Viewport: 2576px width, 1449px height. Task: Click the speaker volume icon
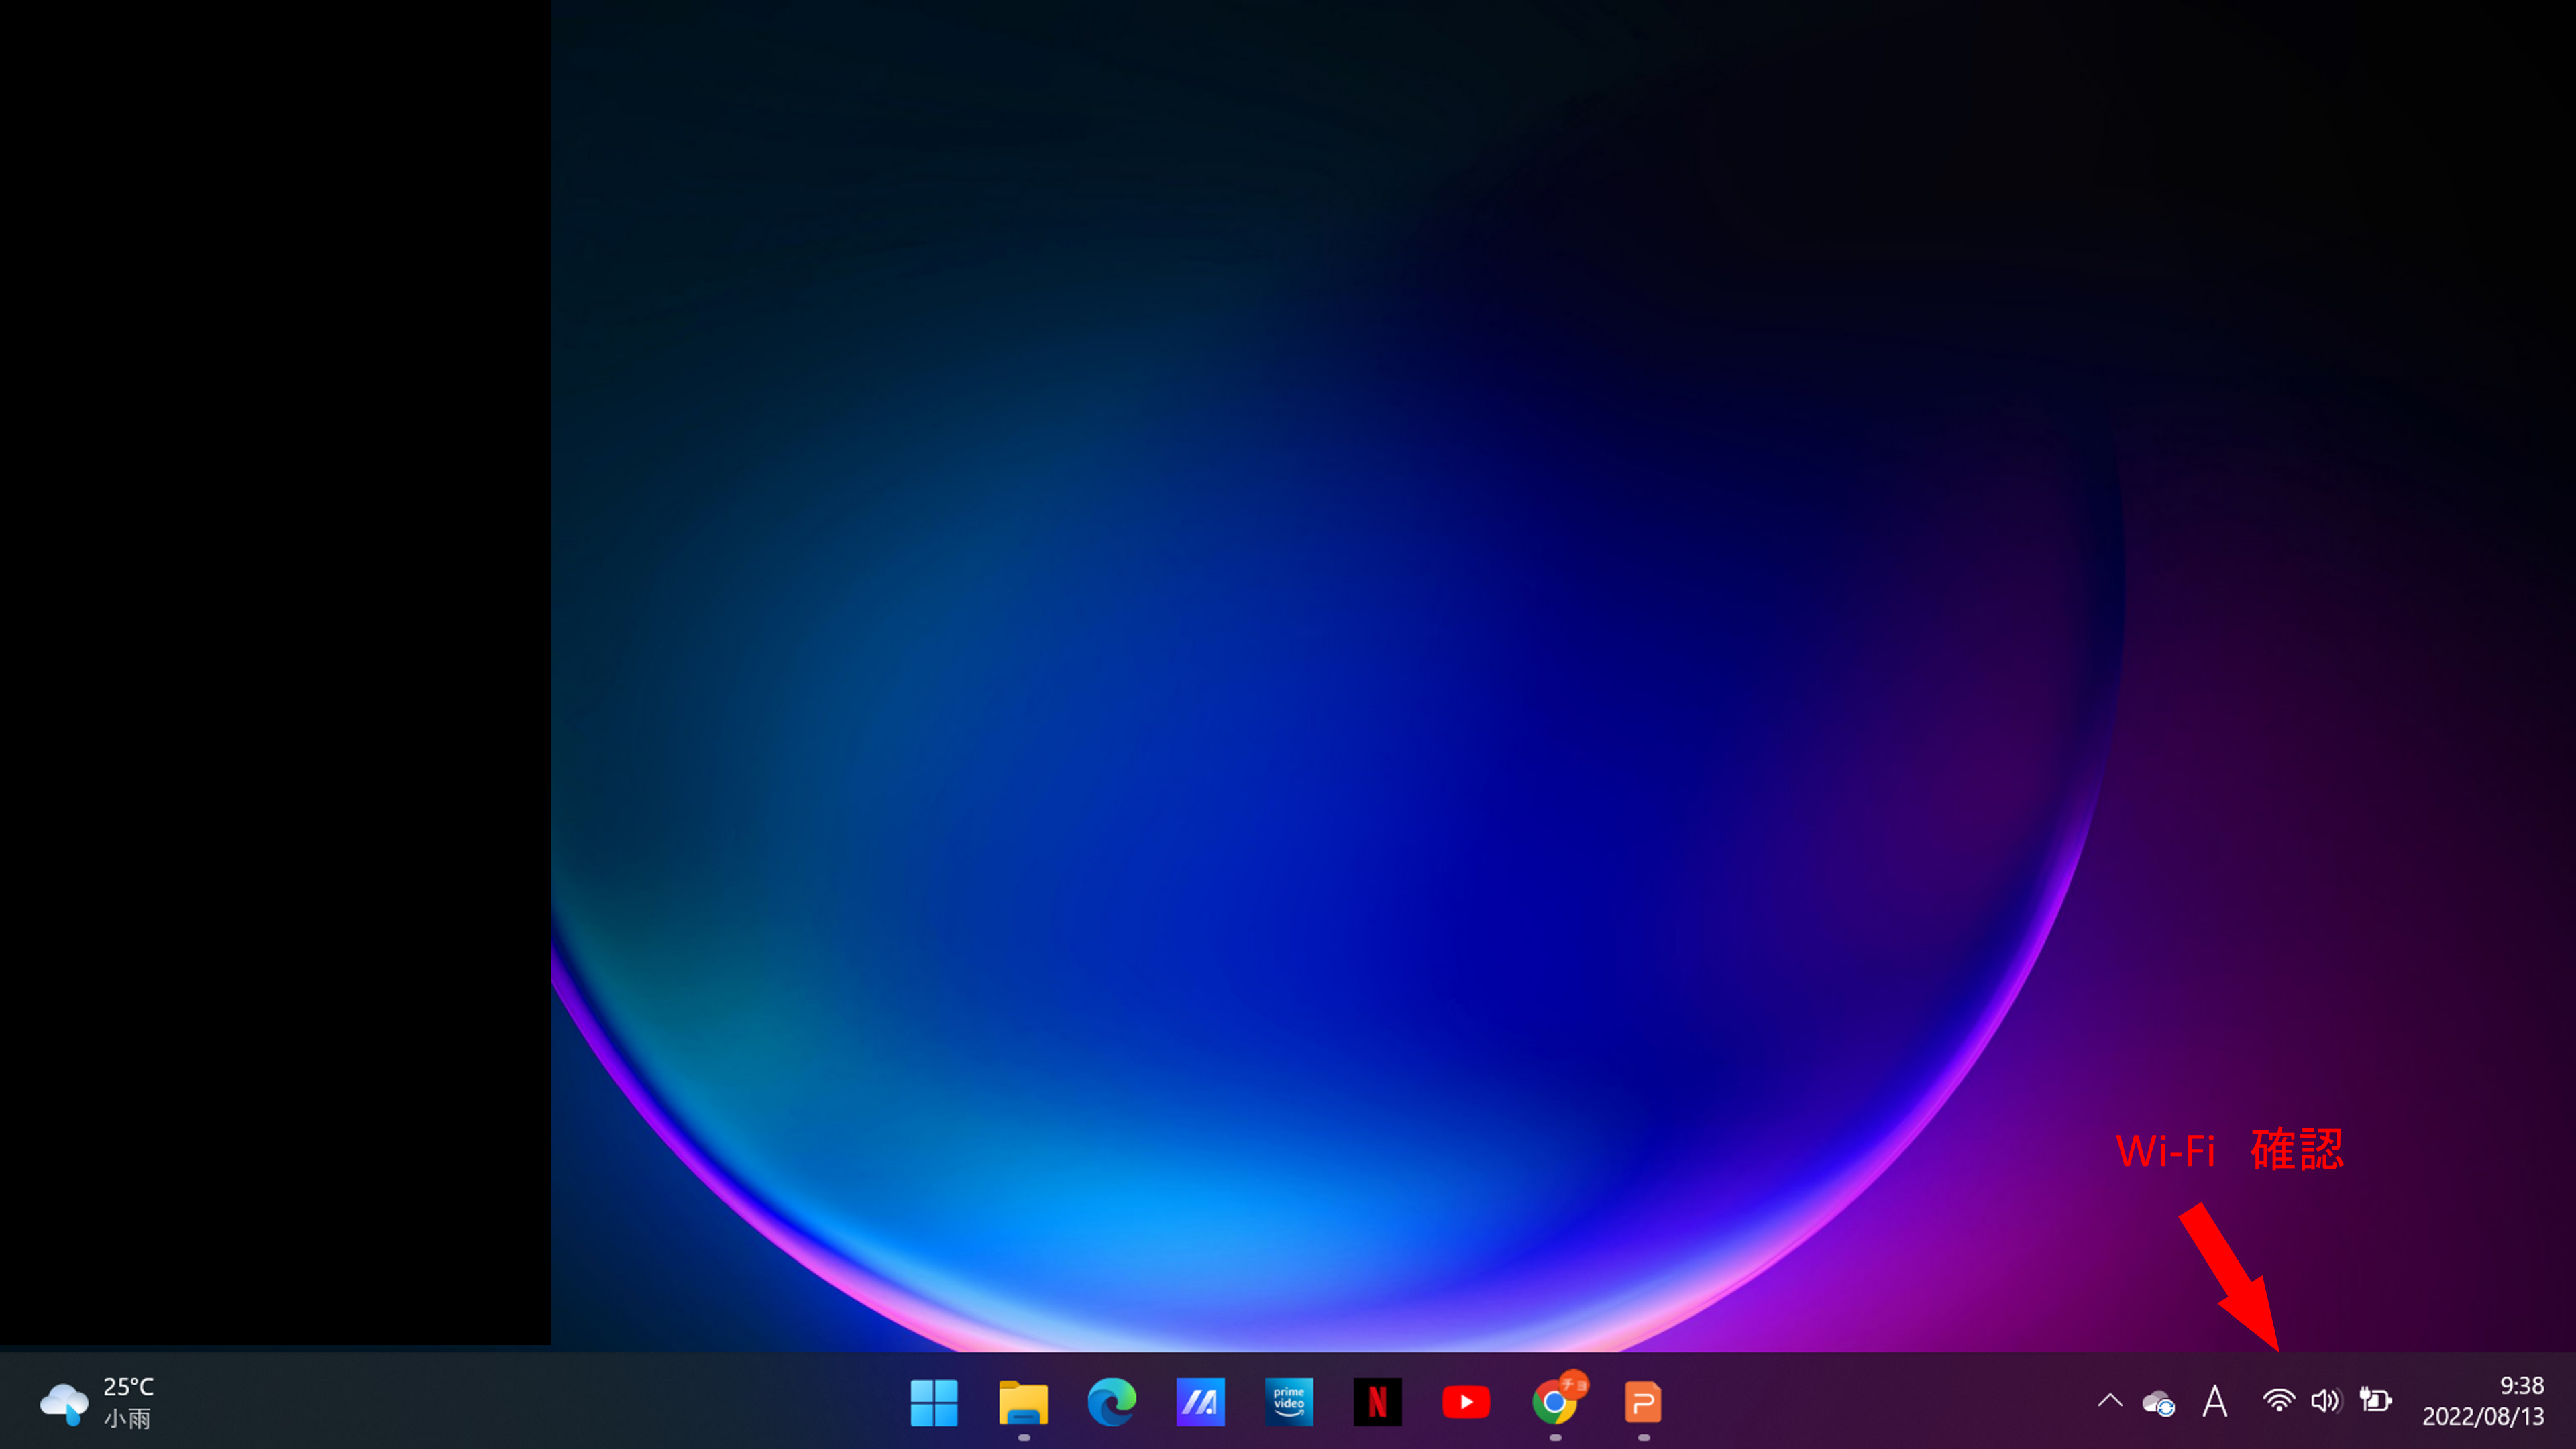2325,1401
